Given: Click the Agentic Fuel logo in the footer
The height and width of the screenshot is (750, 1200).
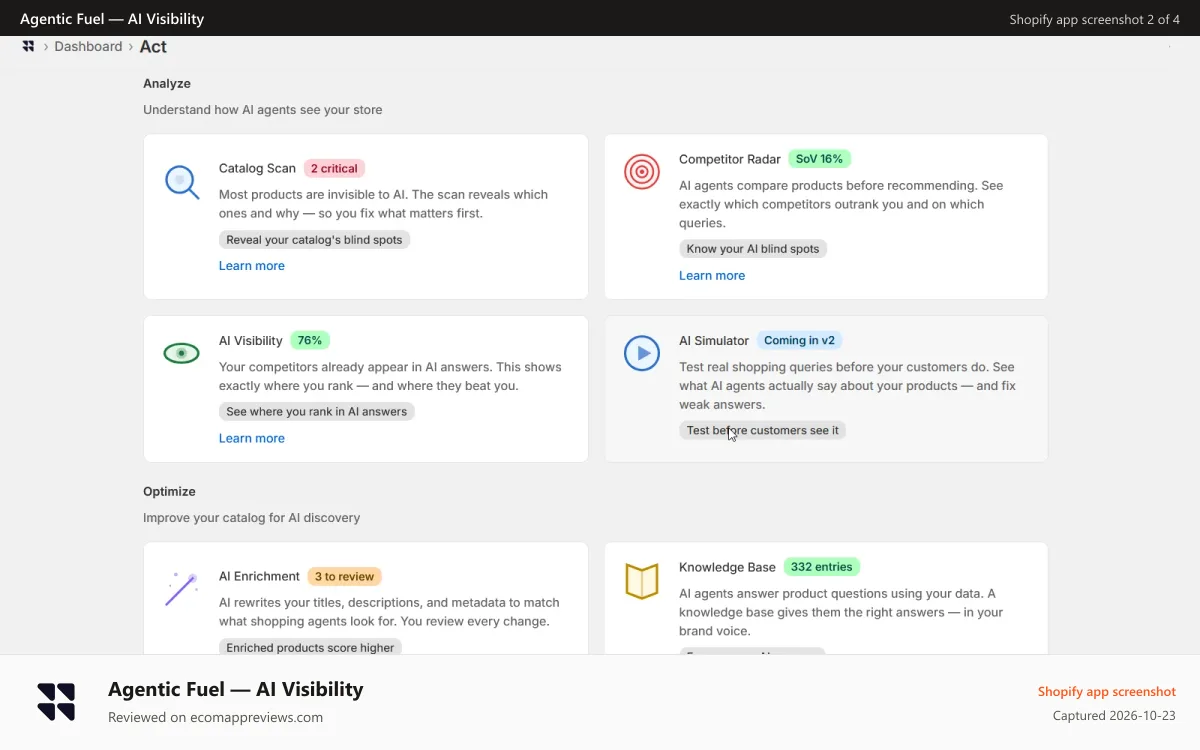Looking at the screenshot, I should pos(56,702).
